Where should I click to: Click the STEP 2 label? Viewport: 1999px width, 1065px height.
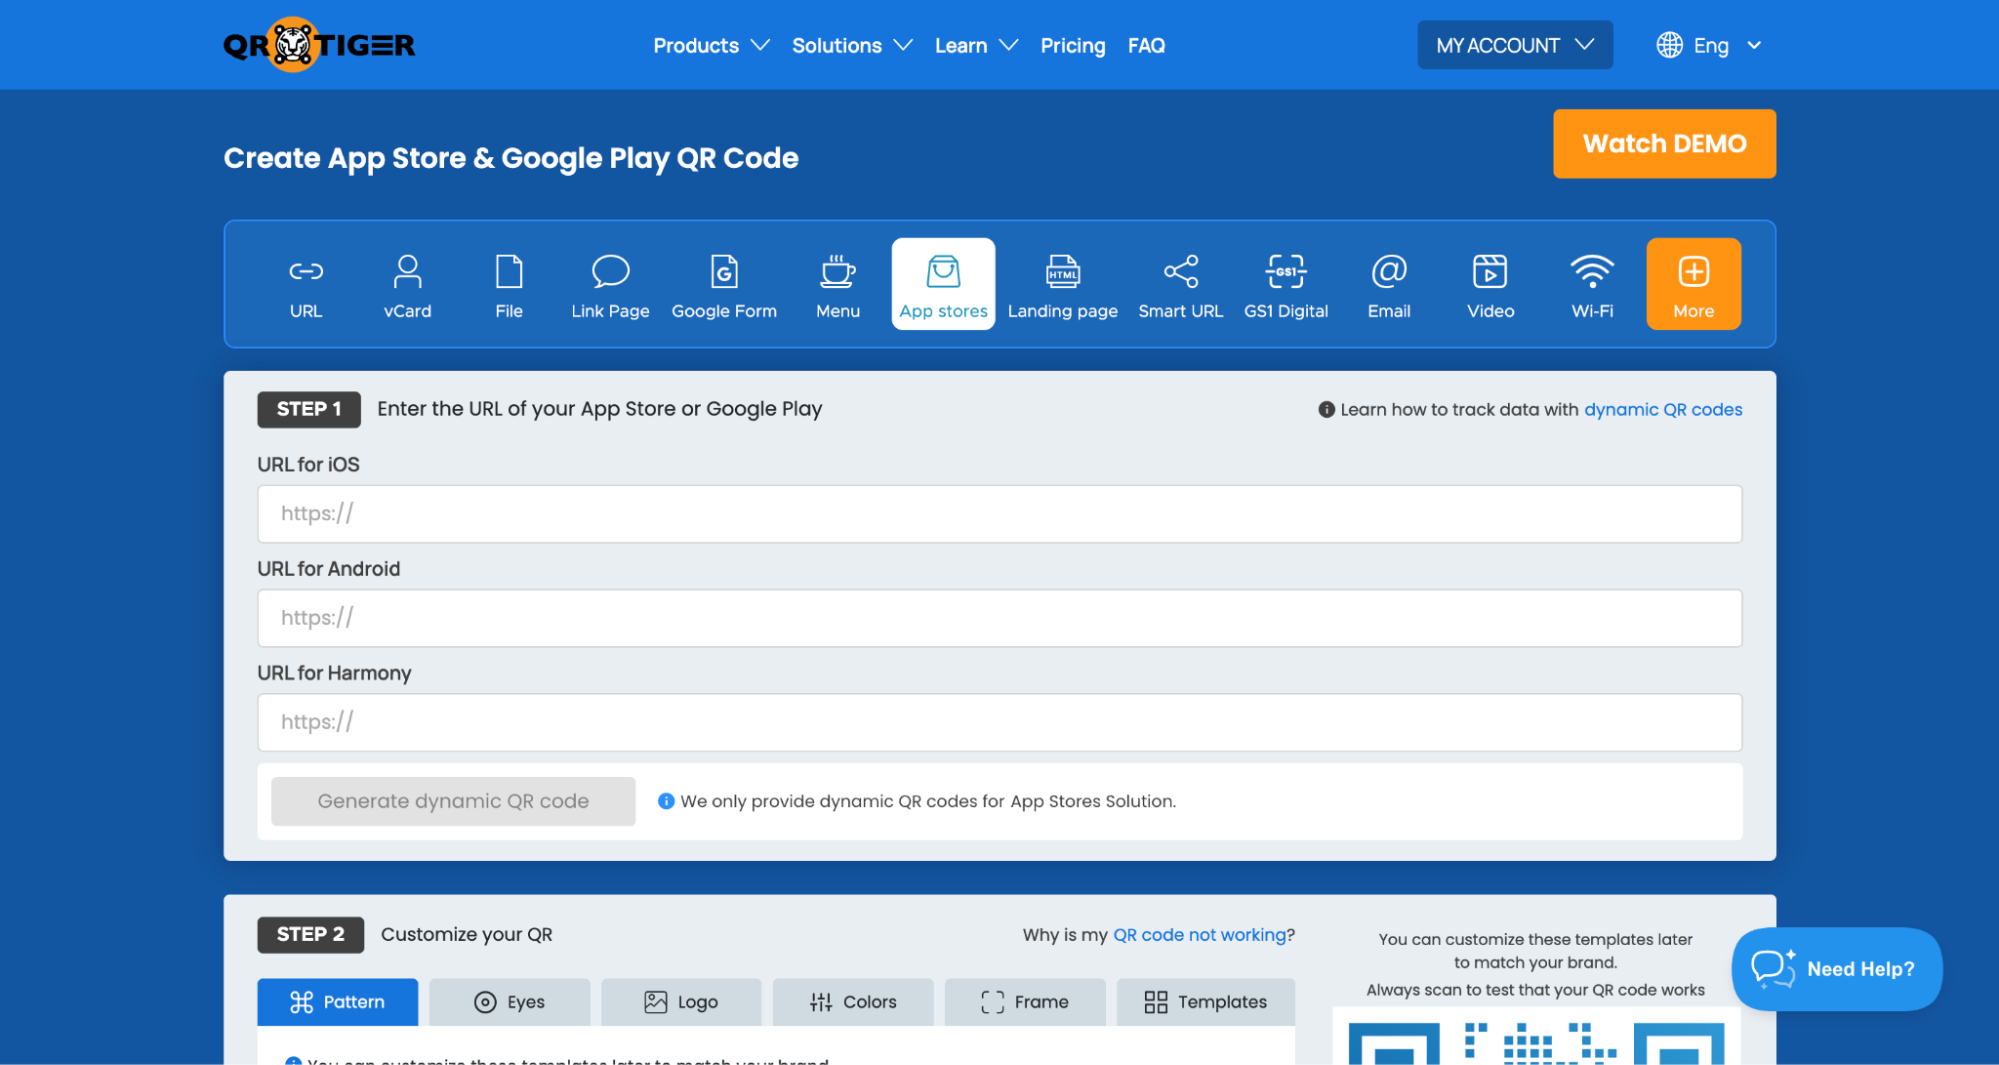[x=310, y=934]
